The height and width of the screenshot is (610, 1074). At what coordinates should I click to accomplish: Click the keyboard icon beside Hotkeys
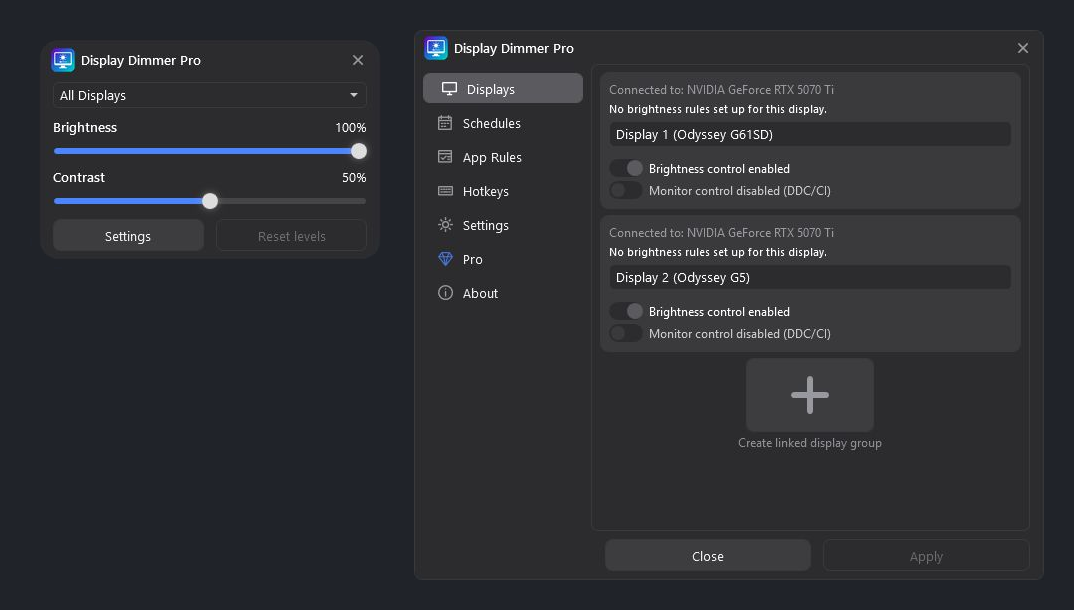445,191
